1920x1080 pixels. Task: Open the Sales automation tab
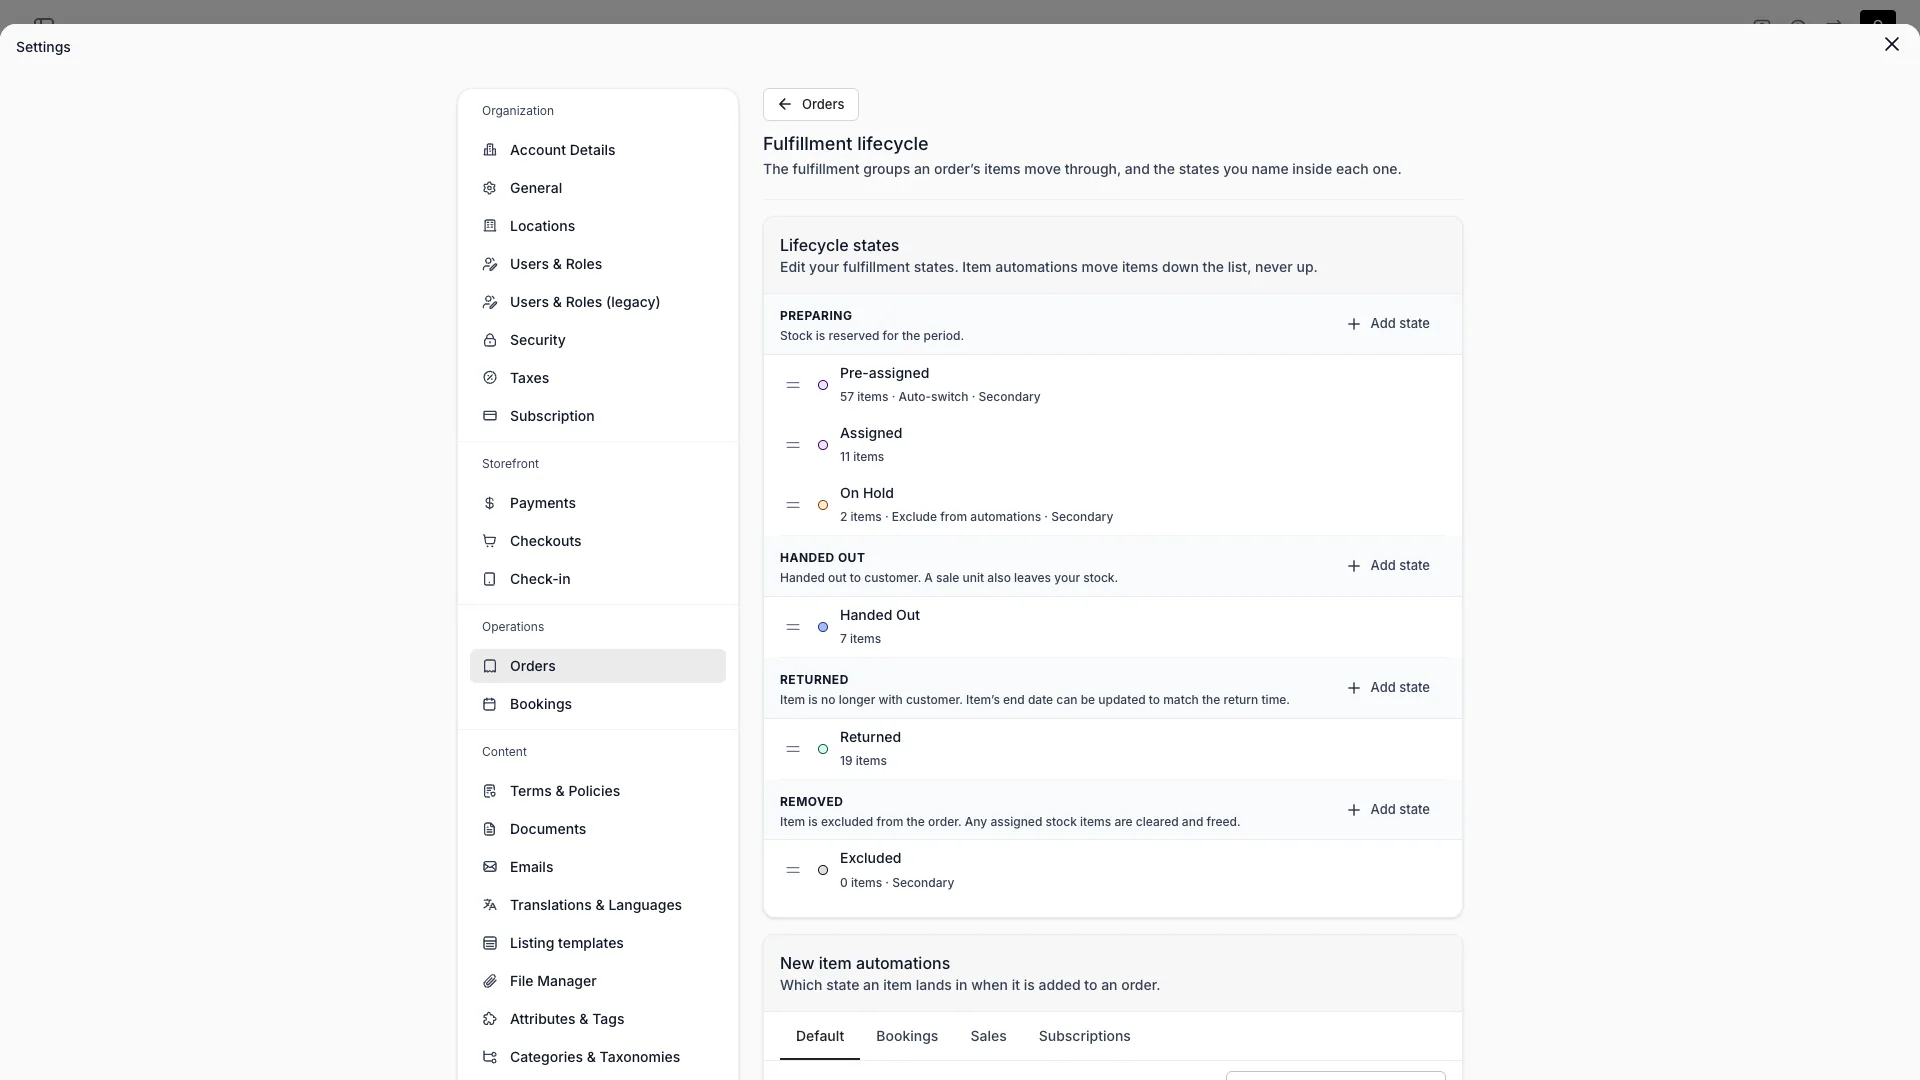[x=988, y=1036]
